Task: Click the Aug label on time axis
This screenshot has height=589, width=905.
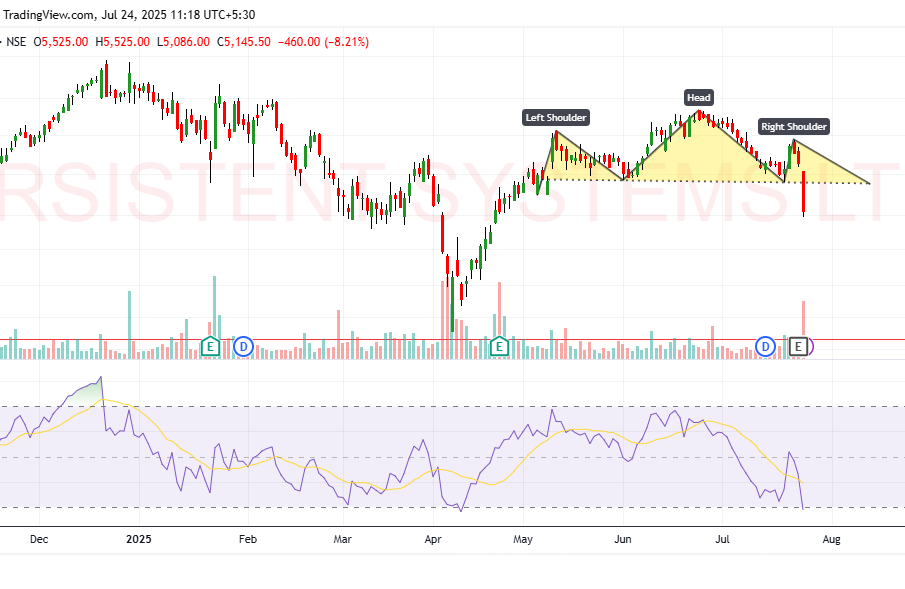Action: pos(830,539)
